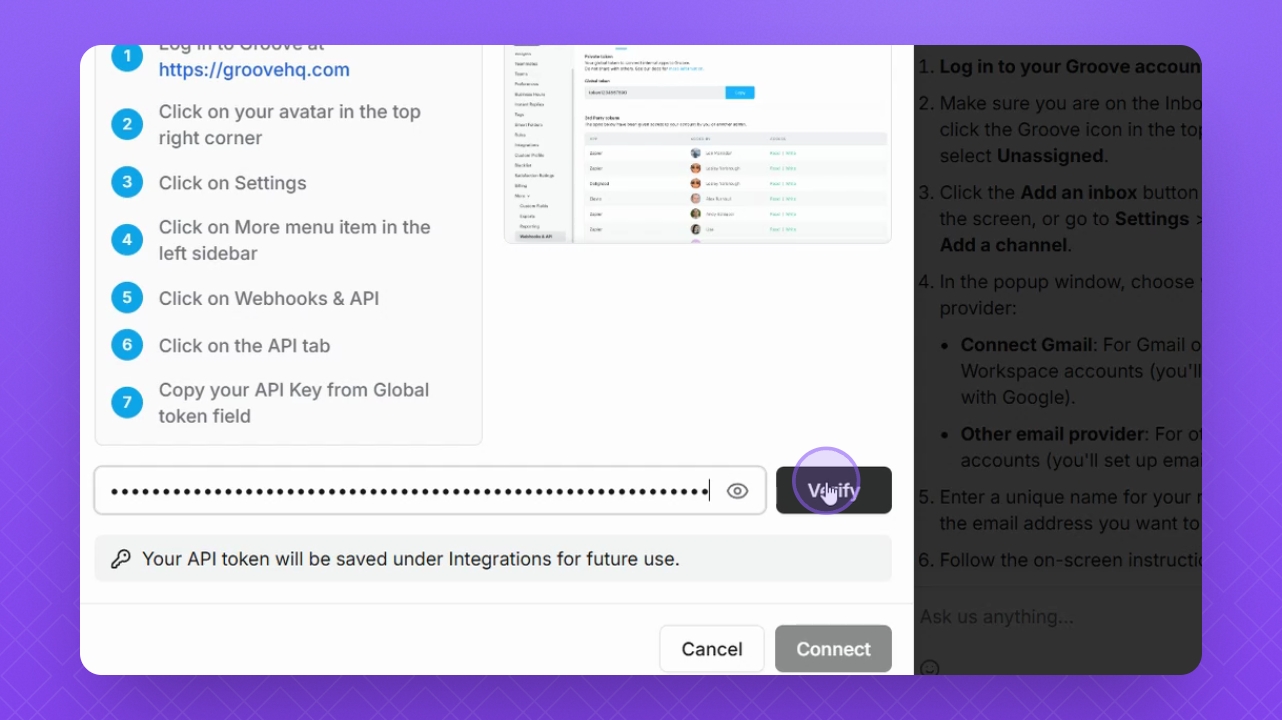Show the hidden API key with eye icon
Screen dimensions: 1282x720
pyautogui.click(x=738, y=491)
